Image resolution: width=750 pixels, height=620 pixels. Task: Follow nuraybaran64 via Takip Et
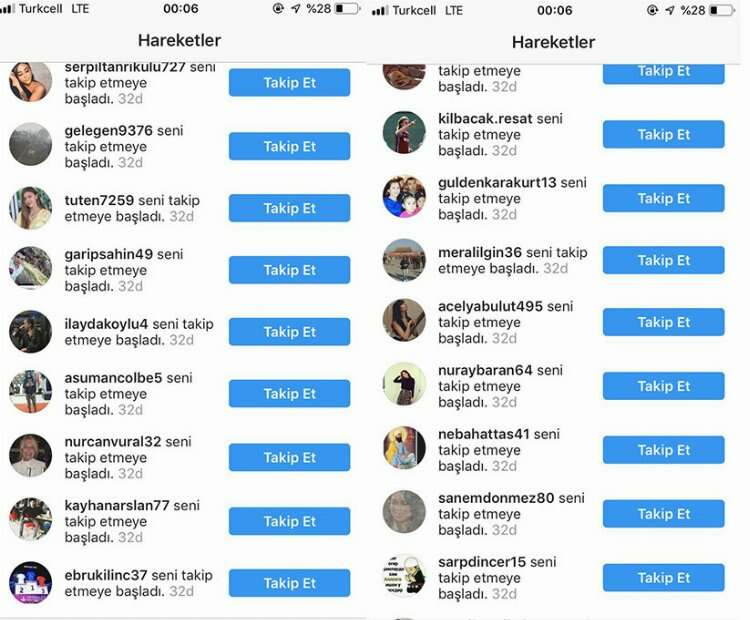pos(663,386)
